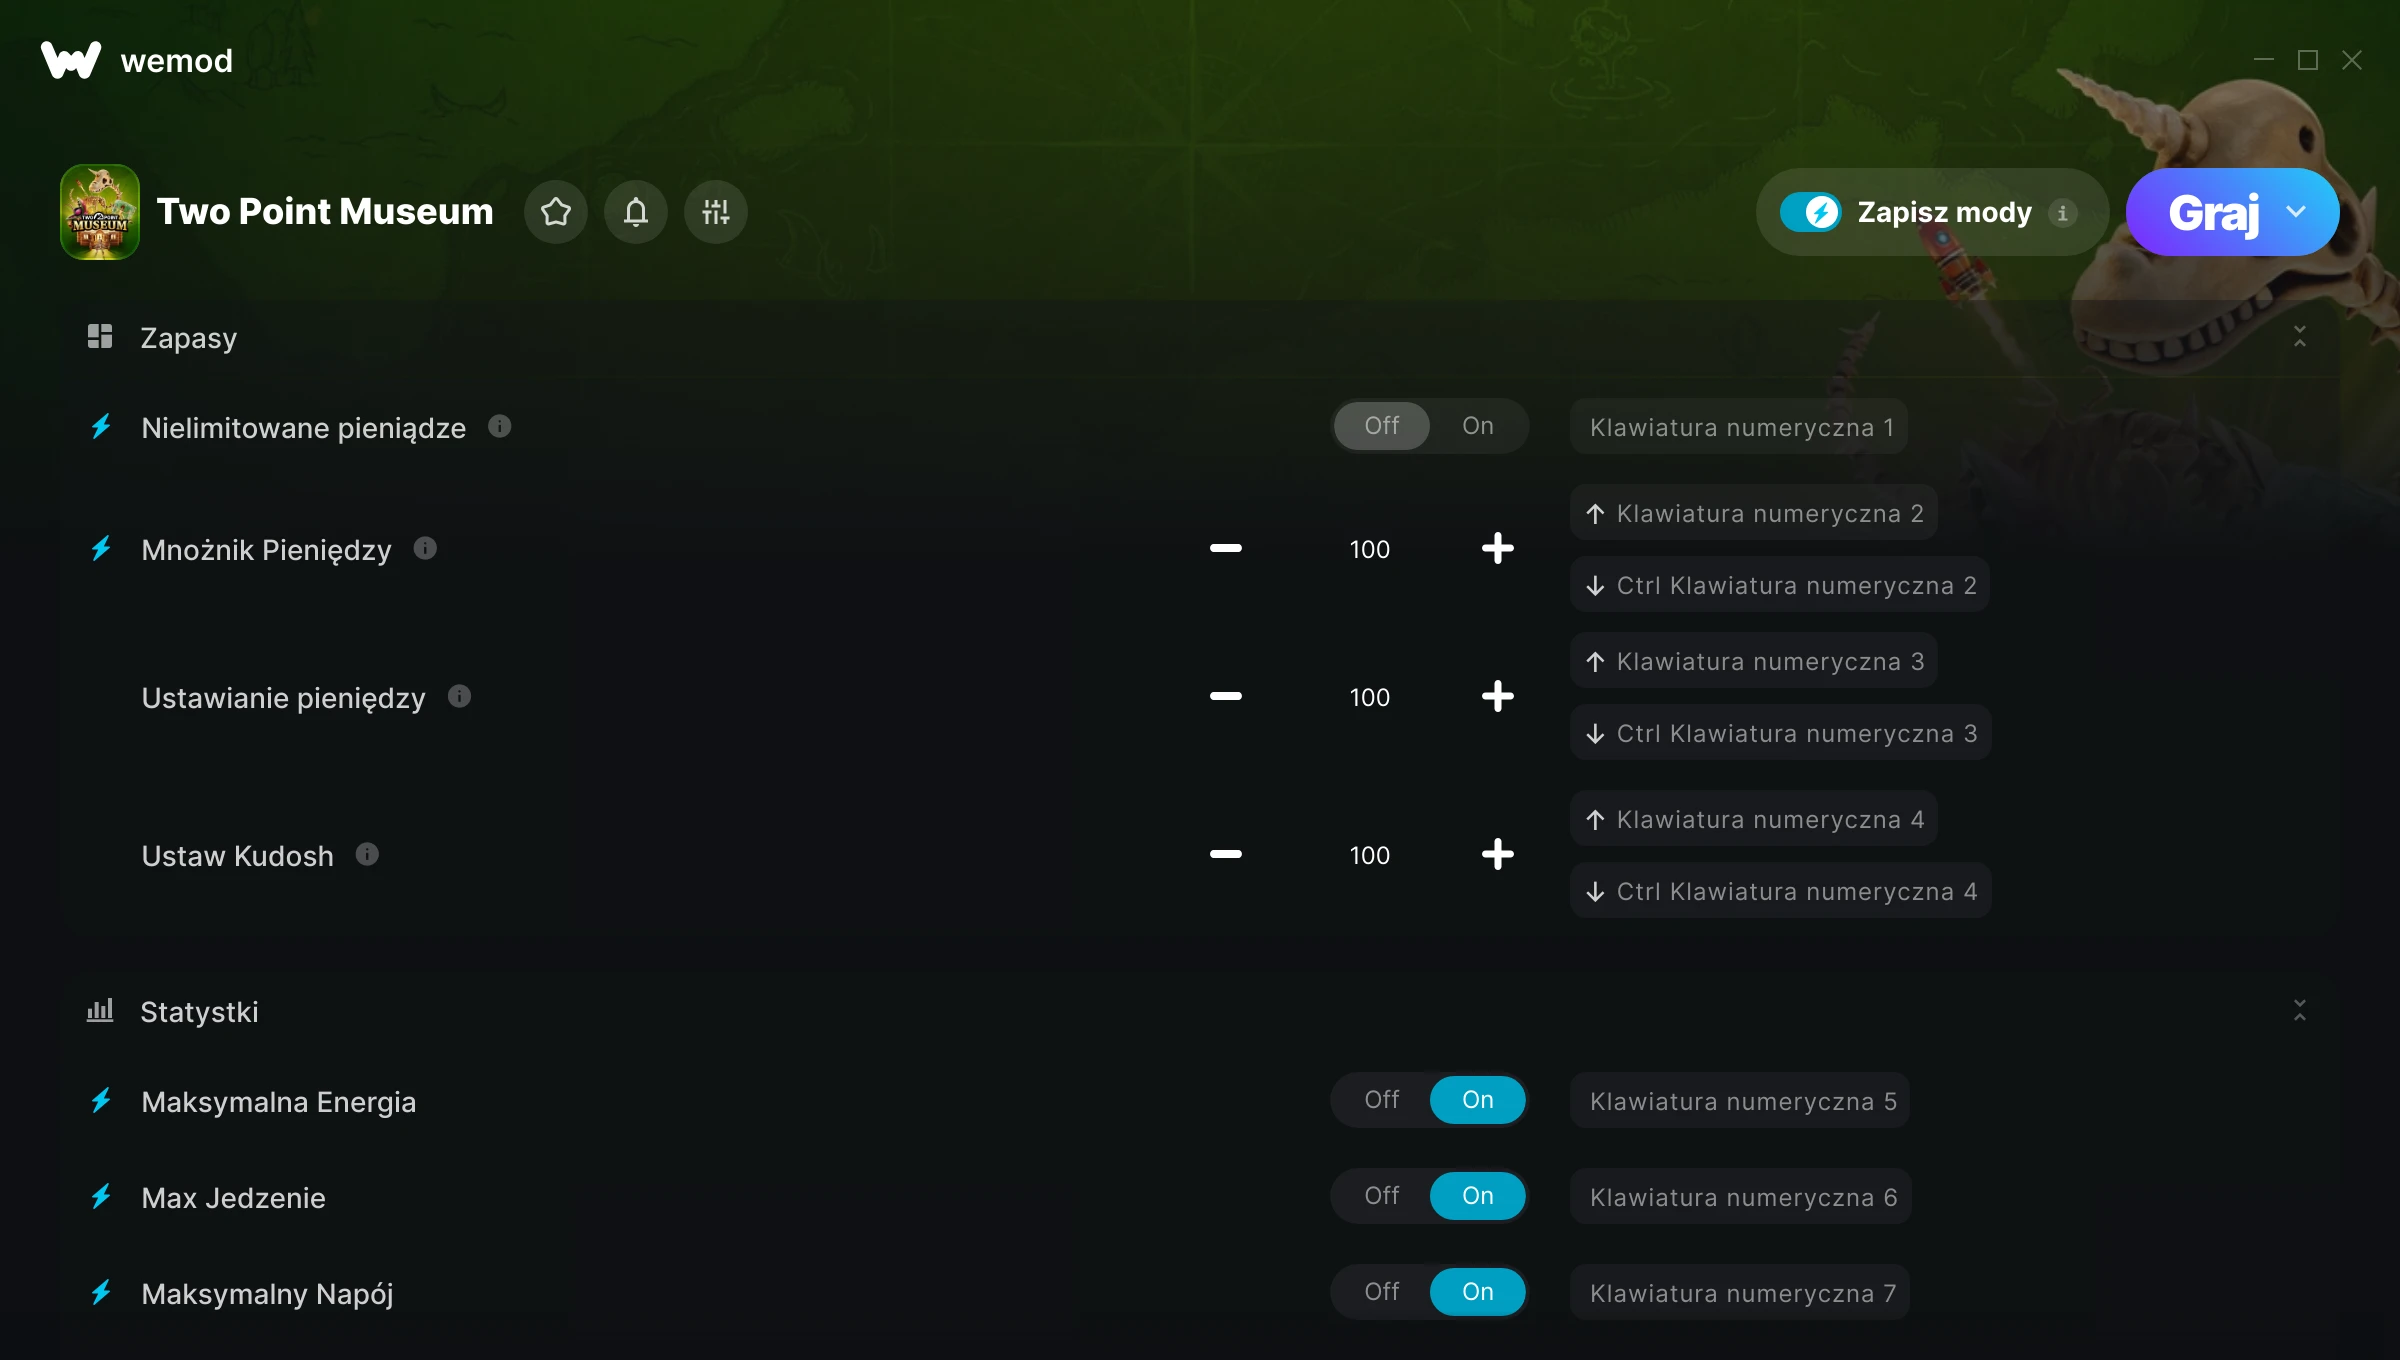Toggle the Zapisz mody switch

(x=1810, y=212)
